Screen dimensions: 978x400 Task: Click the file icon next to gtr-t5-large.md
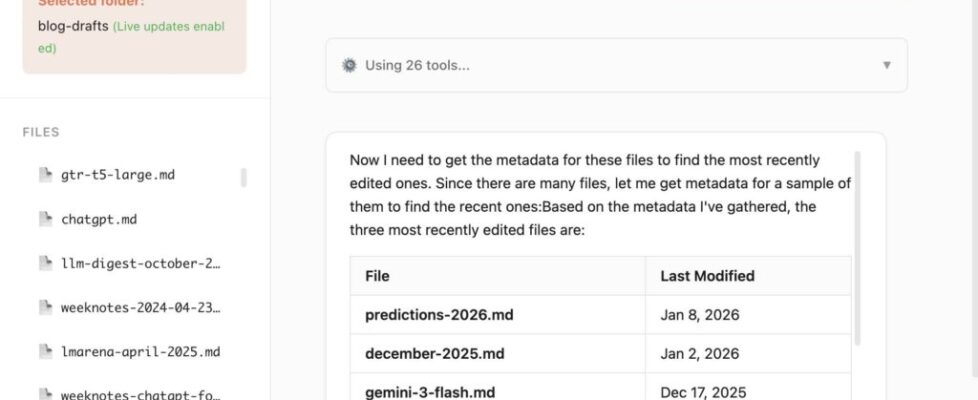pyautogui.click(x=44, y=174)
